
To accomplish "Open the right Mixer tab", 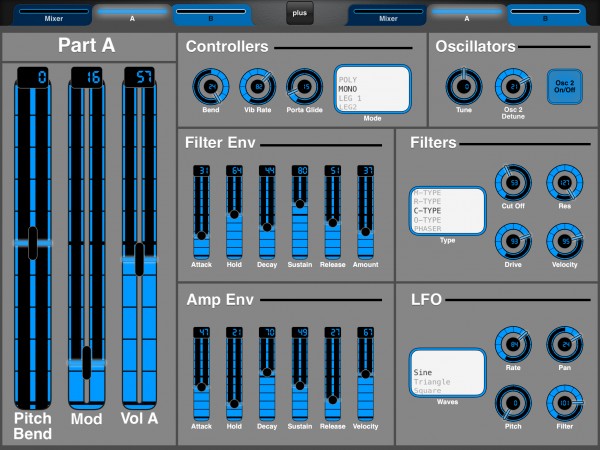I will 388,16.
